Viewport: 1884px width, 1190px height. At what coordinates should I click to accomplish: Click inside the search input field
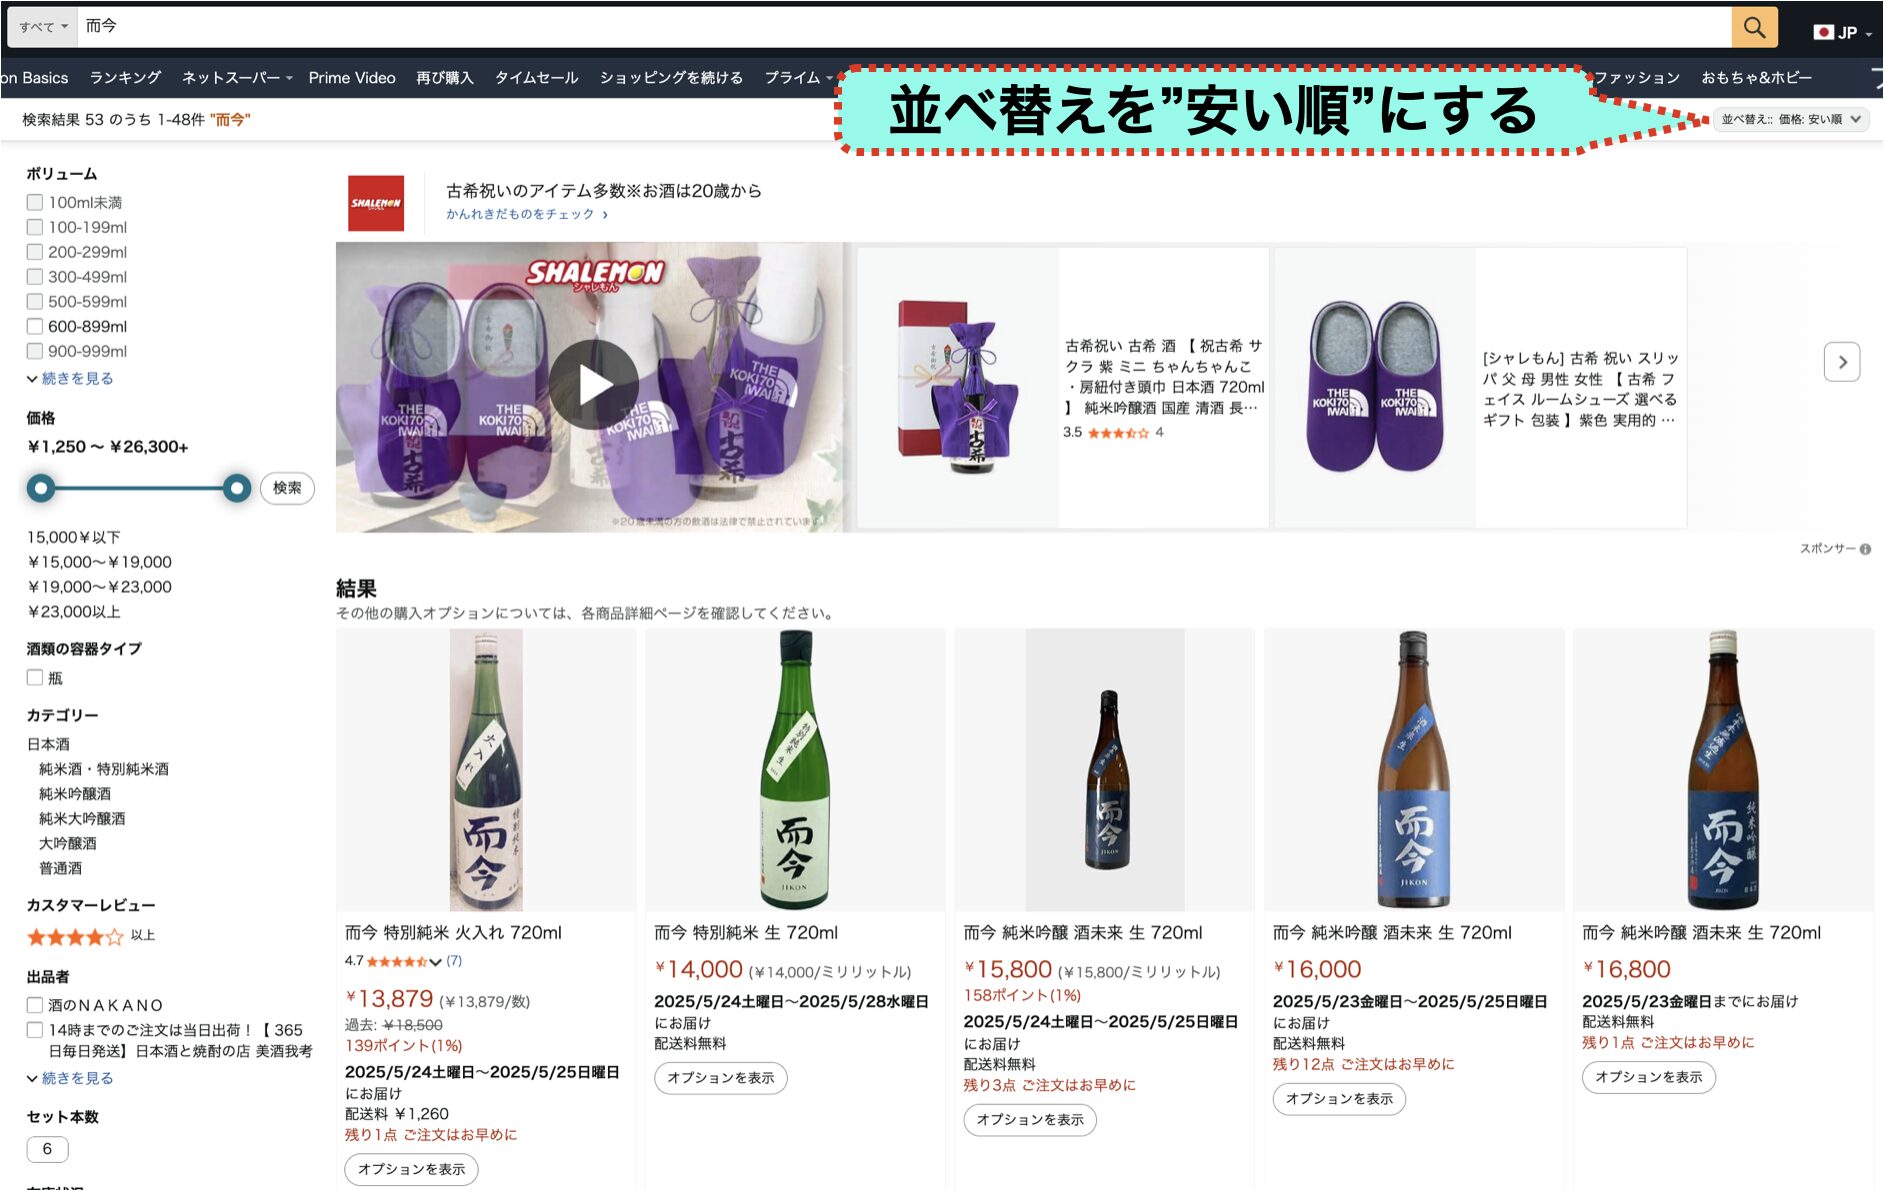point(905,27)
